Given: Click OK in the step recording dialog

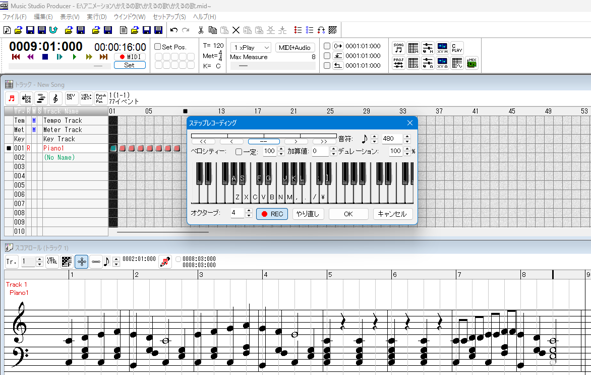Looking at the screenshot, I should pos(348,214).
